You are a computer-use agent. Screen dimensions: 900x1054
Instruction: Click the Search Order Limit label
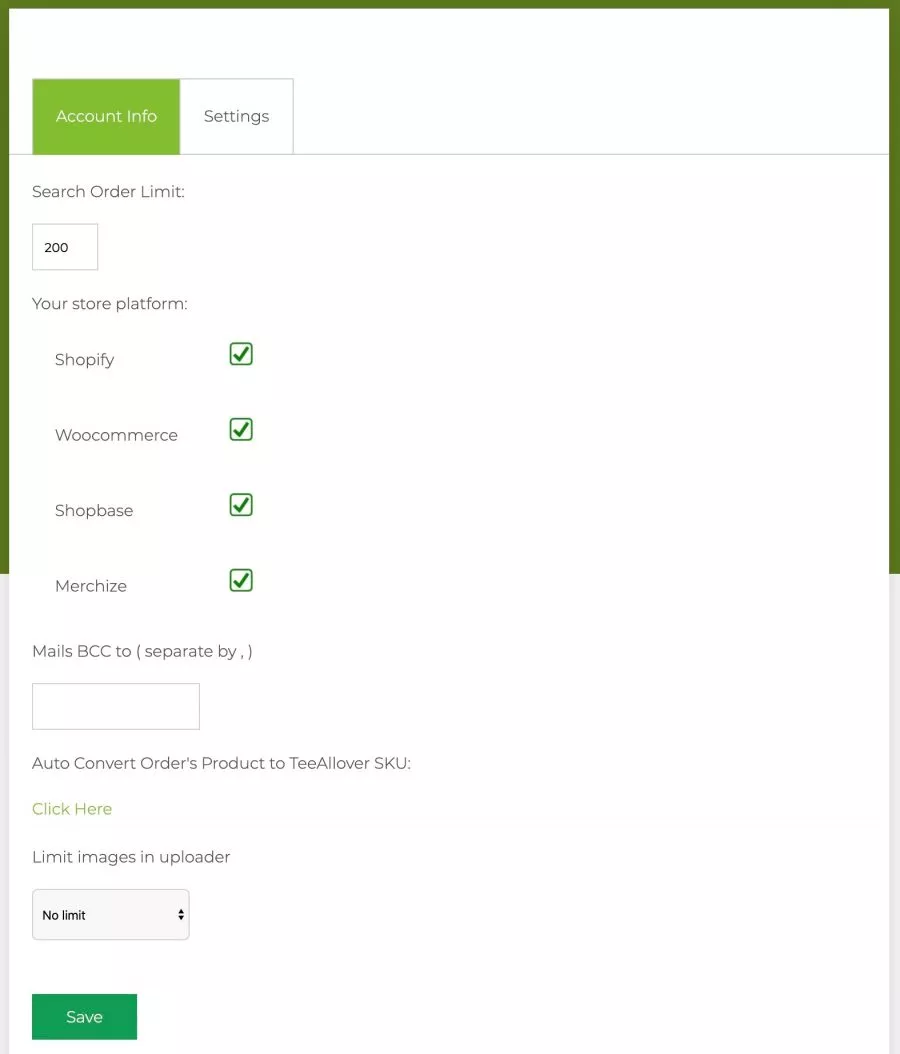point(108,192)
